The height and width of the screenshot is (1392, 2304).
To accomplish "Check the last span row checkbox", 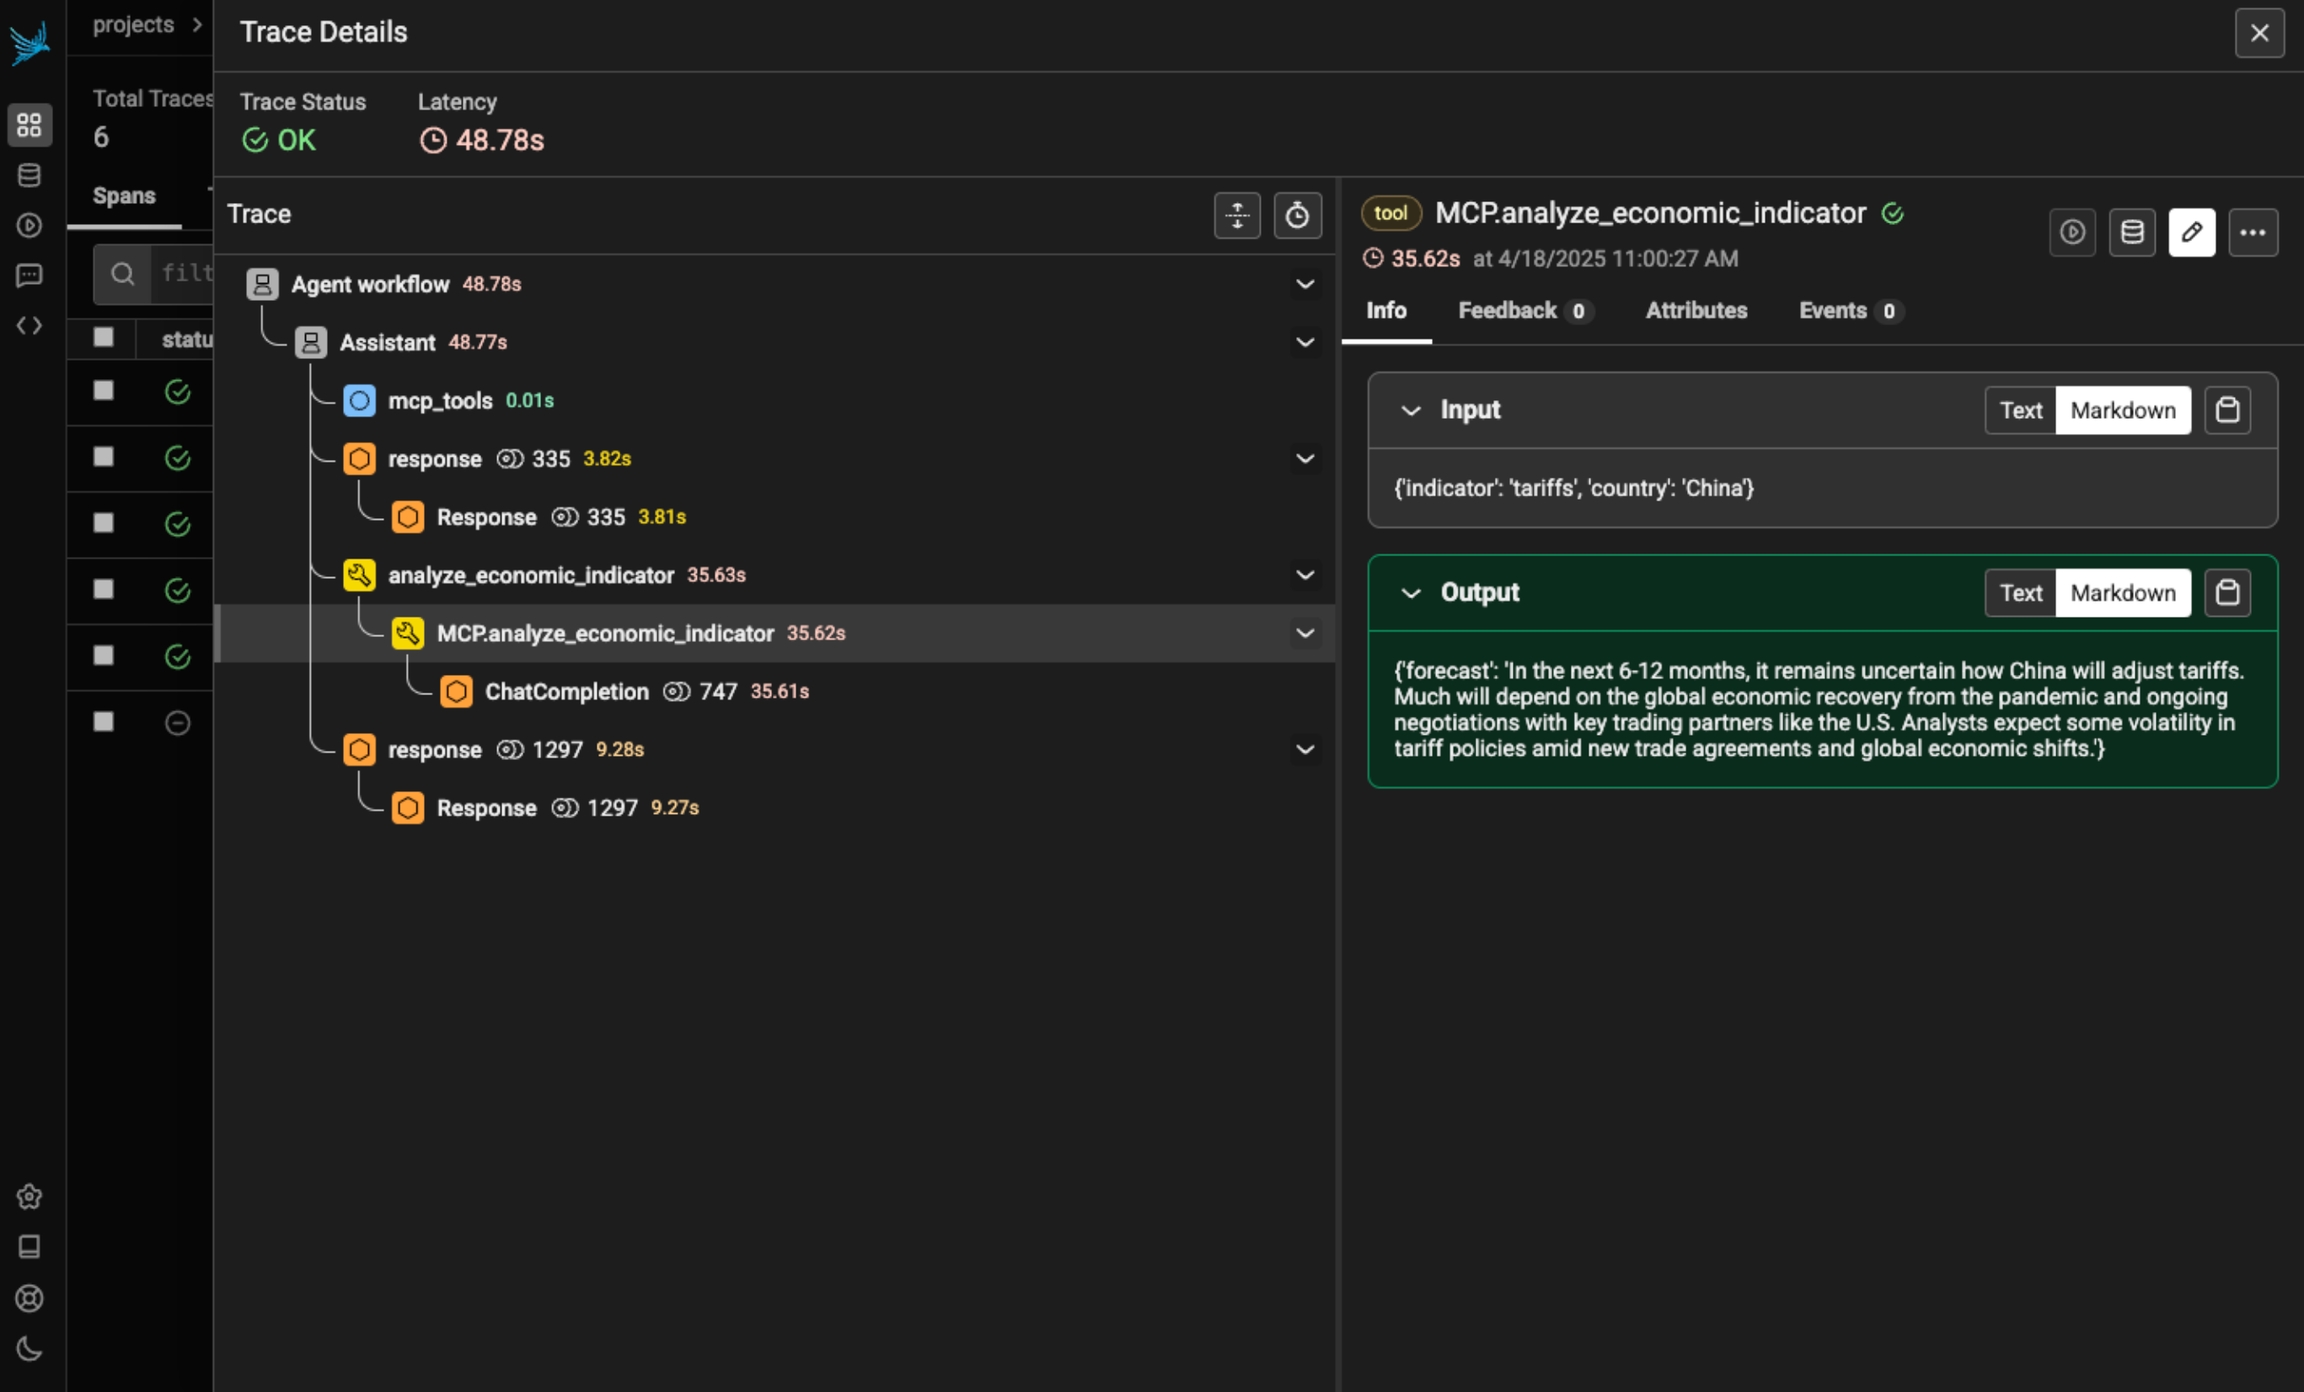I will (103, 722).
